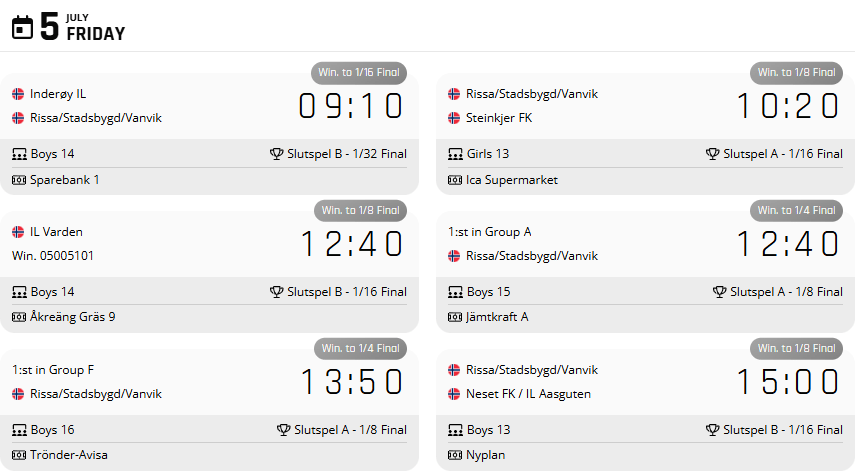Click the group icon beside Girls 13
Screen dimensions: 859x474
(x=454, y=154)
